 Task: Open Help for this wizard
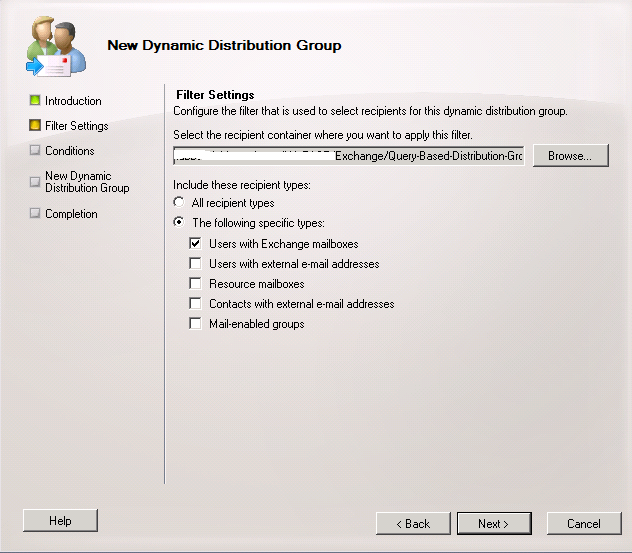[60, 520]
